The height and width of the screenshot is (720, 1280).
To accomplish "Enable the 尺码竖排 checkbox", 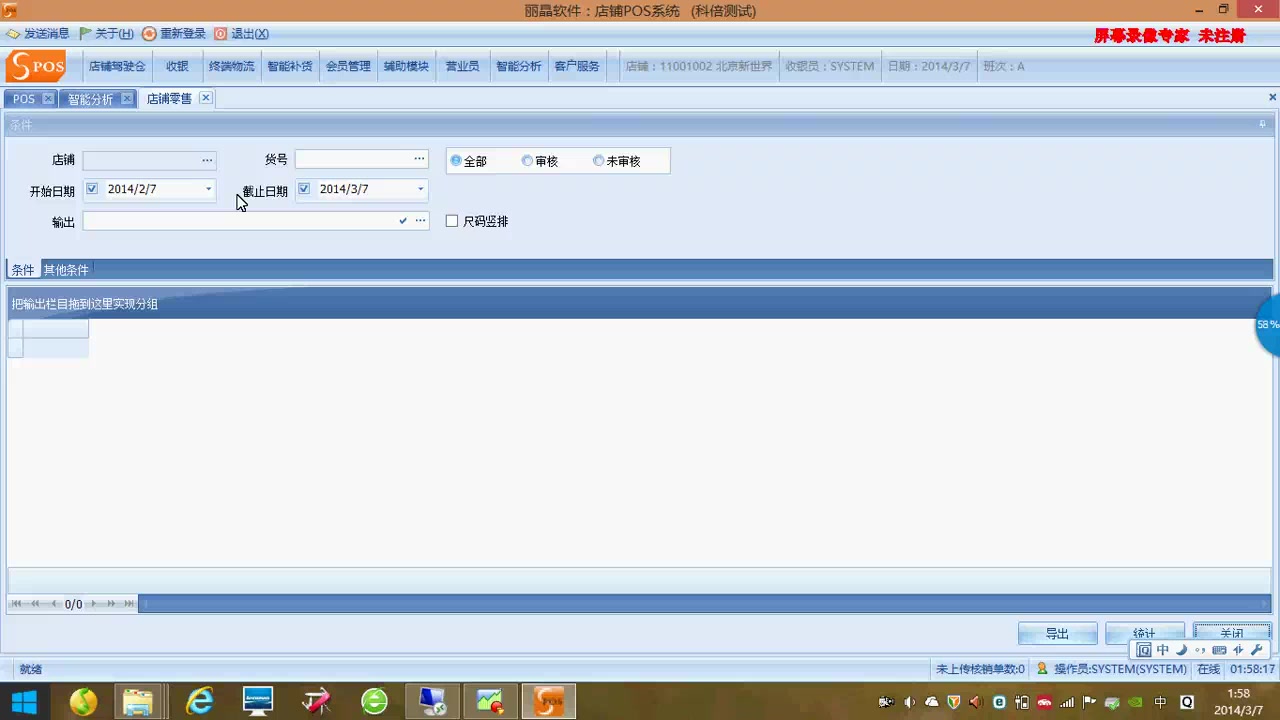I will tap(452, 221).
